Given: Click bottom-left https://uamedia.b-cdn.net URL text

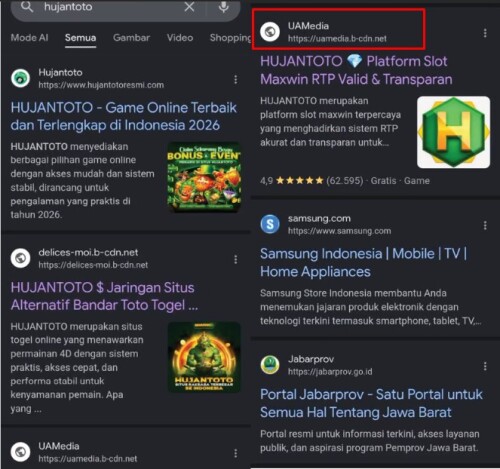Looking at the screenshot, I should click(x=88, y=459).
